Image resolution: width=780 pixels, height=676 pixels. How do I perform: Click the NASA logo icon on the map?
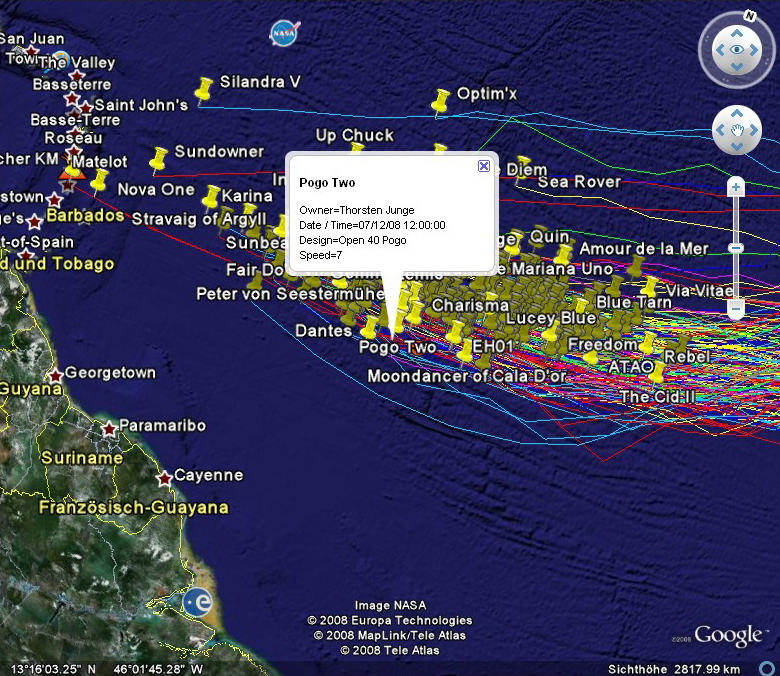284,33
